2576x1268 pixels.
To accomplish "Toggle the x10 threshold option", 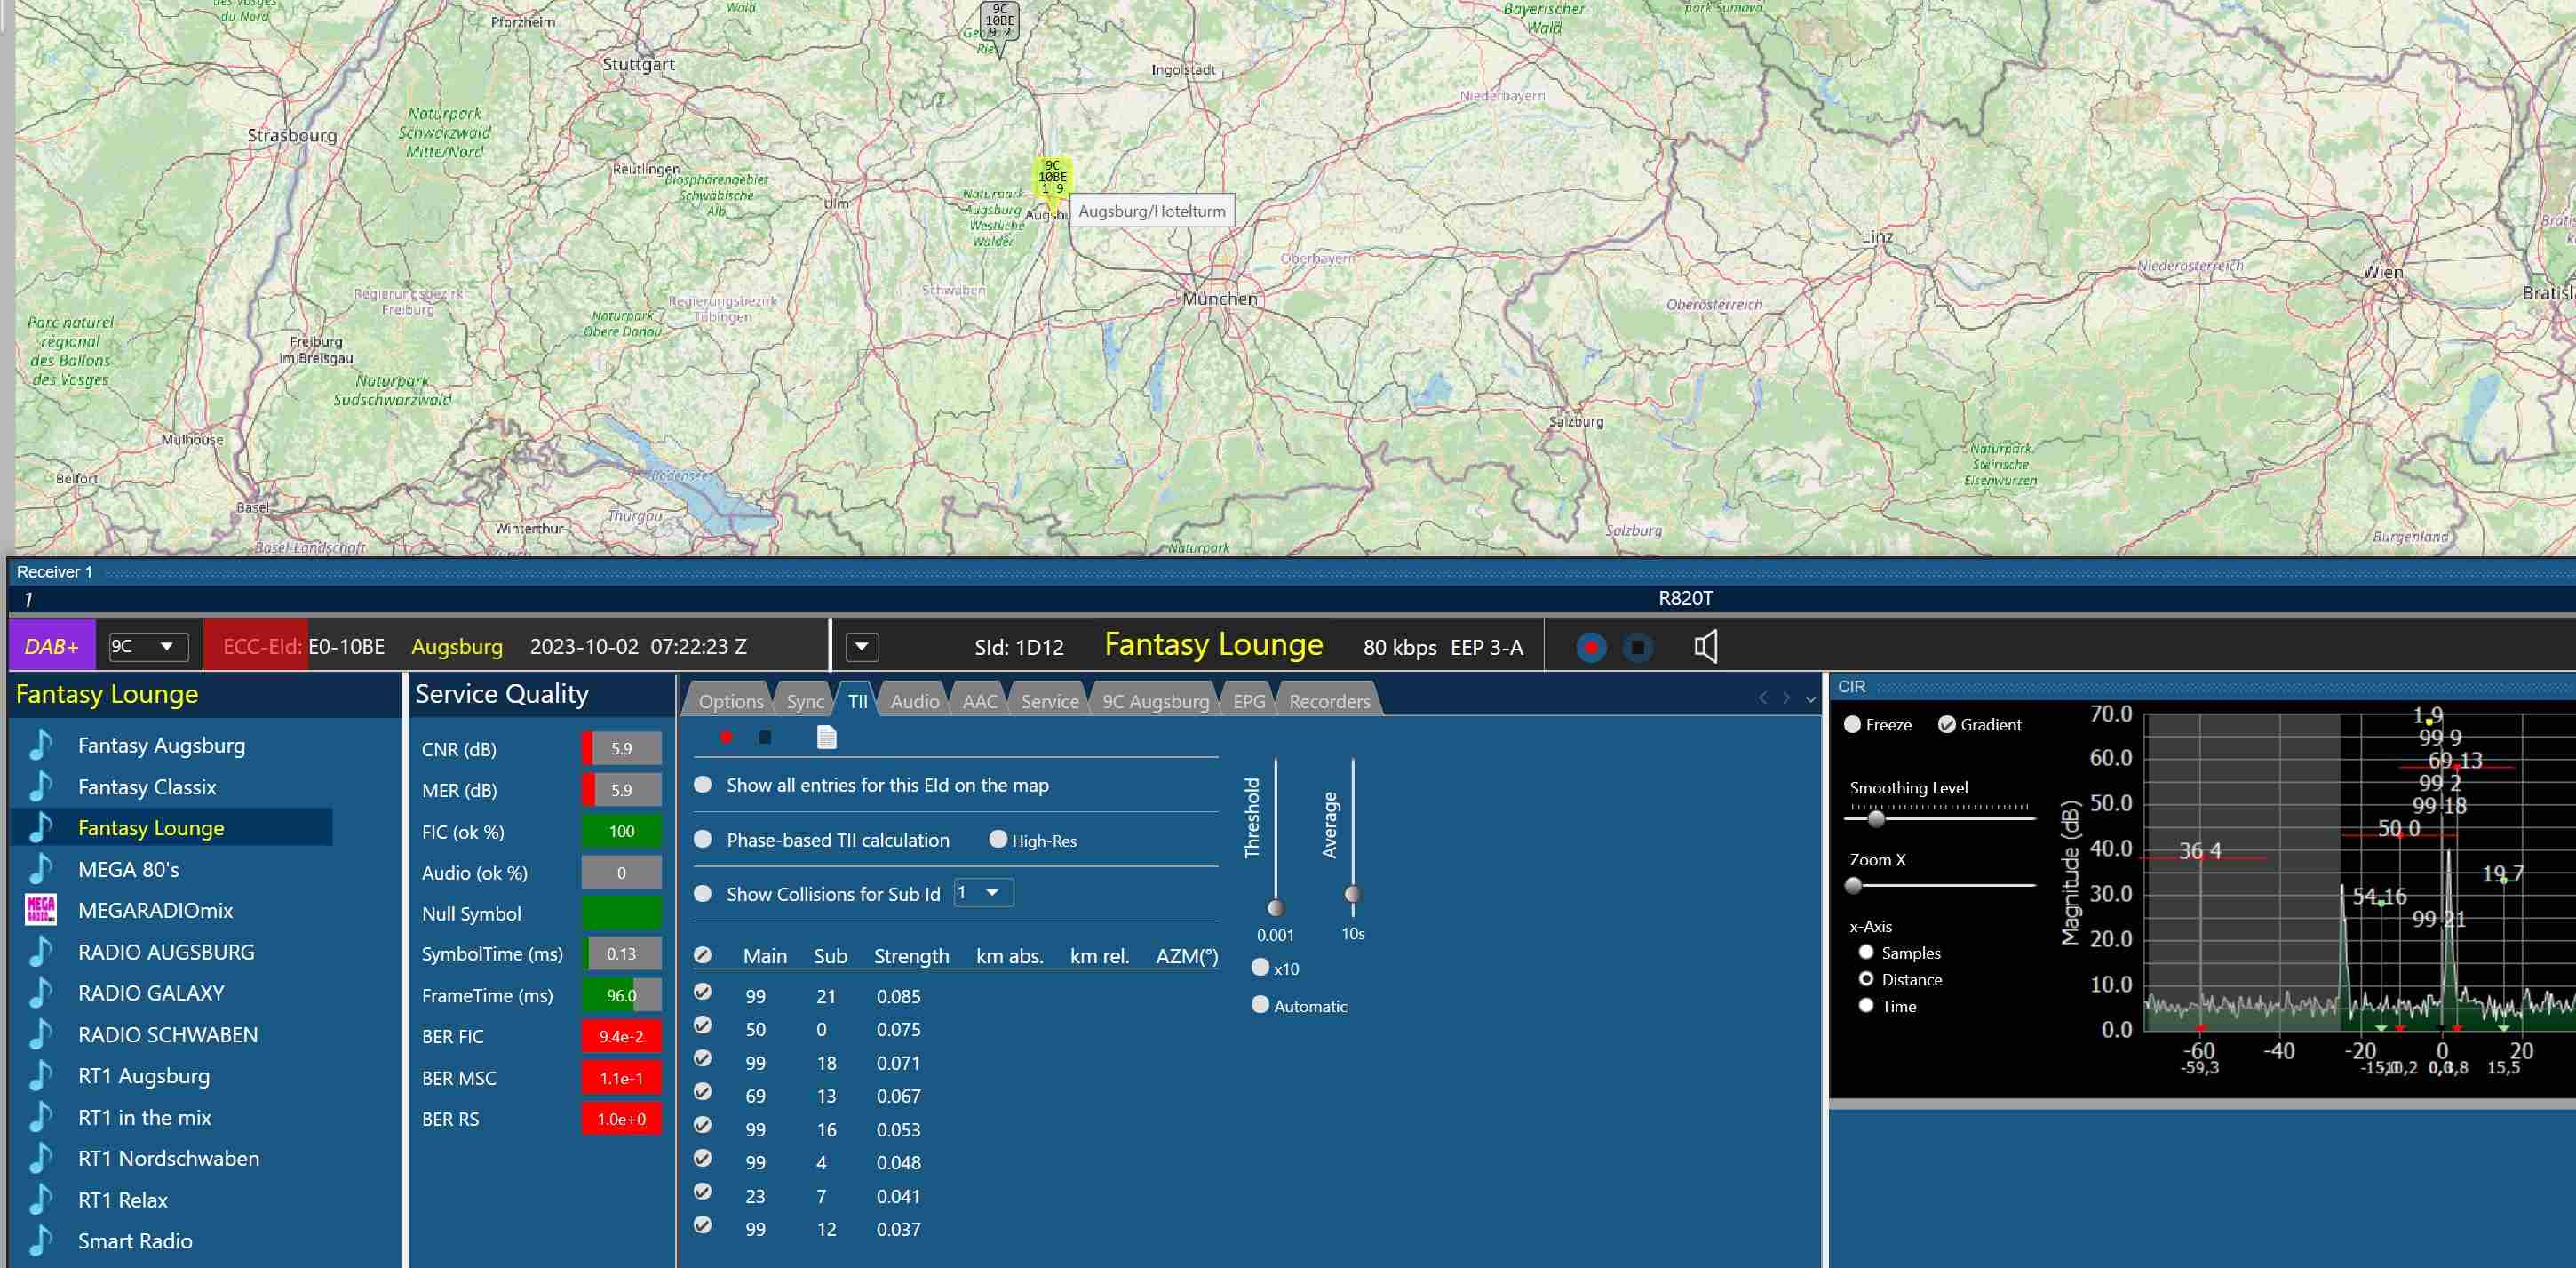I will pyautogui.click(x=1260, y=968).
